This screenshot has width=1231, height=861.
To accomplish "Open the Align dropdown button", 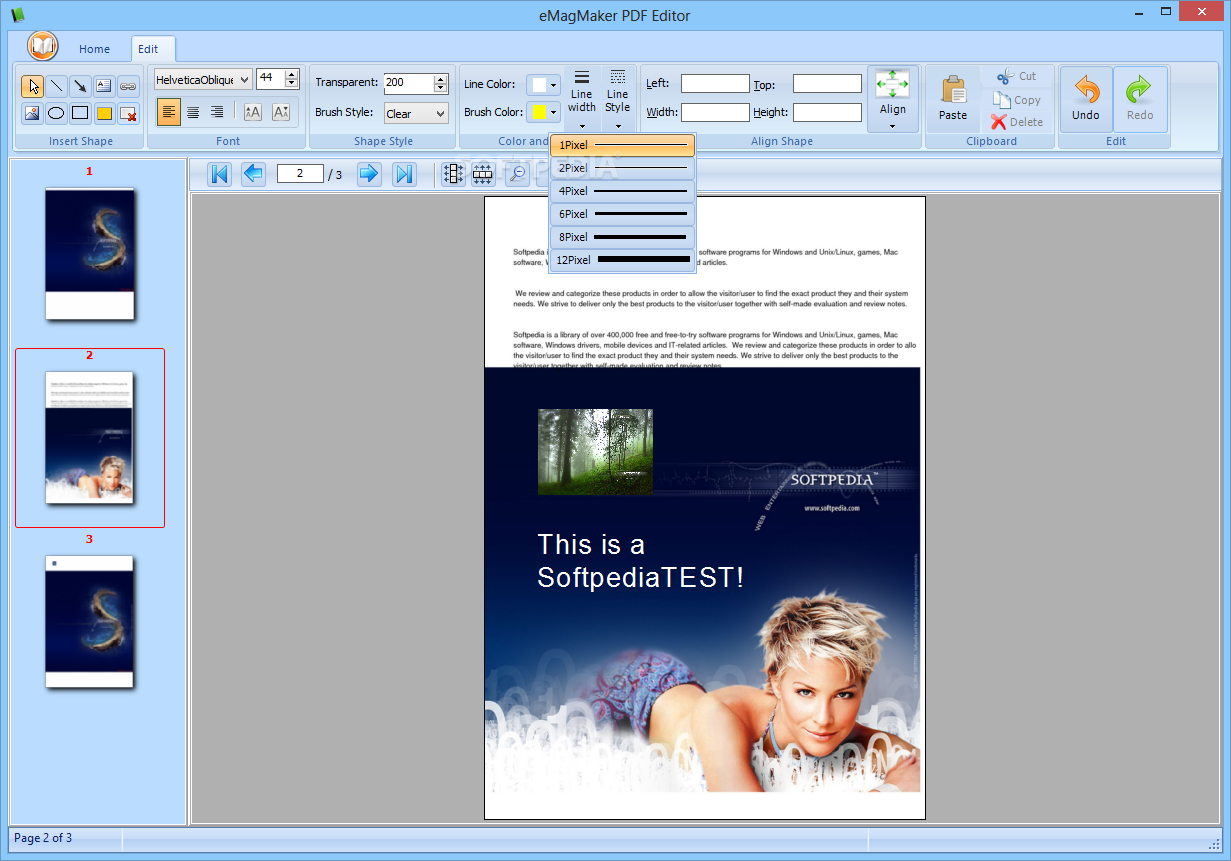I will (x=893, y=100).
